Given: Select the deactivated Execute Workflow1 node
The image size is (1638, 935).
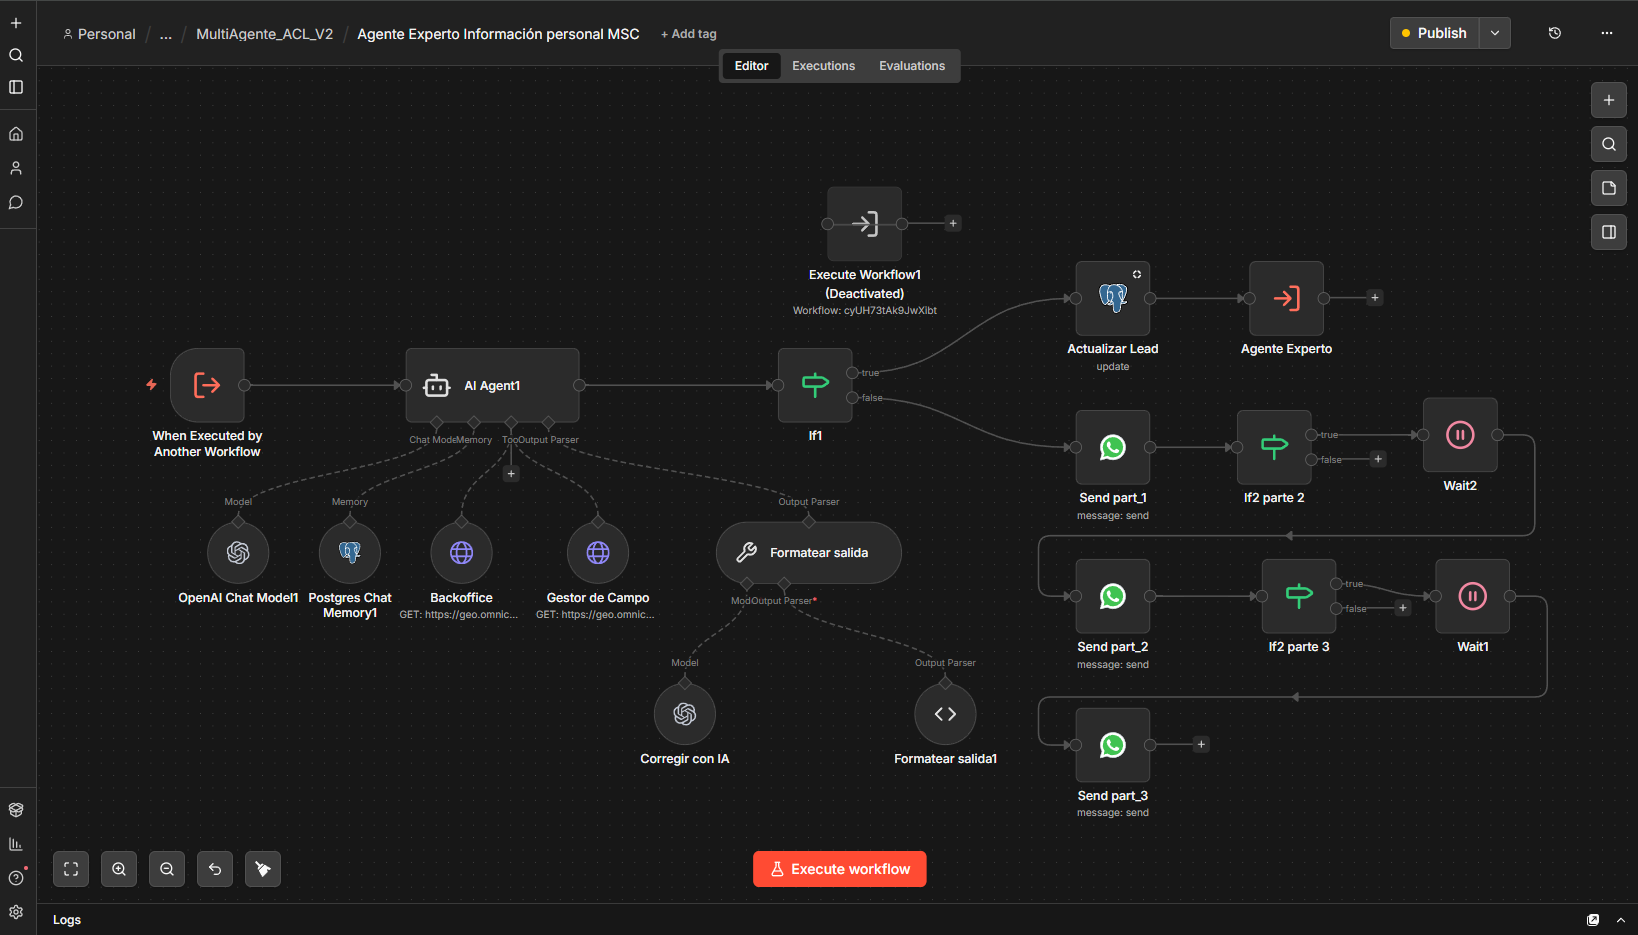Looking at the screenshot, I should click(x=865, y=224).
